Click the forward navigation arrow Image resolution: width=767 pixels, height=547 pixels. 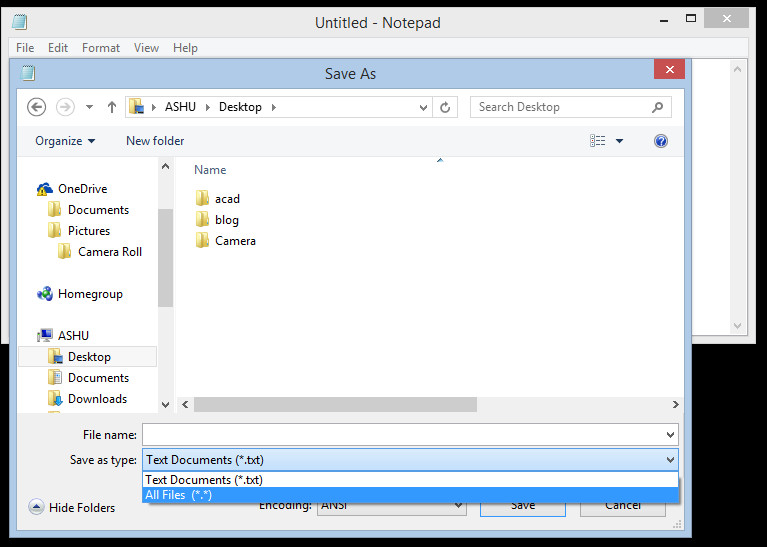click(65, 107)
